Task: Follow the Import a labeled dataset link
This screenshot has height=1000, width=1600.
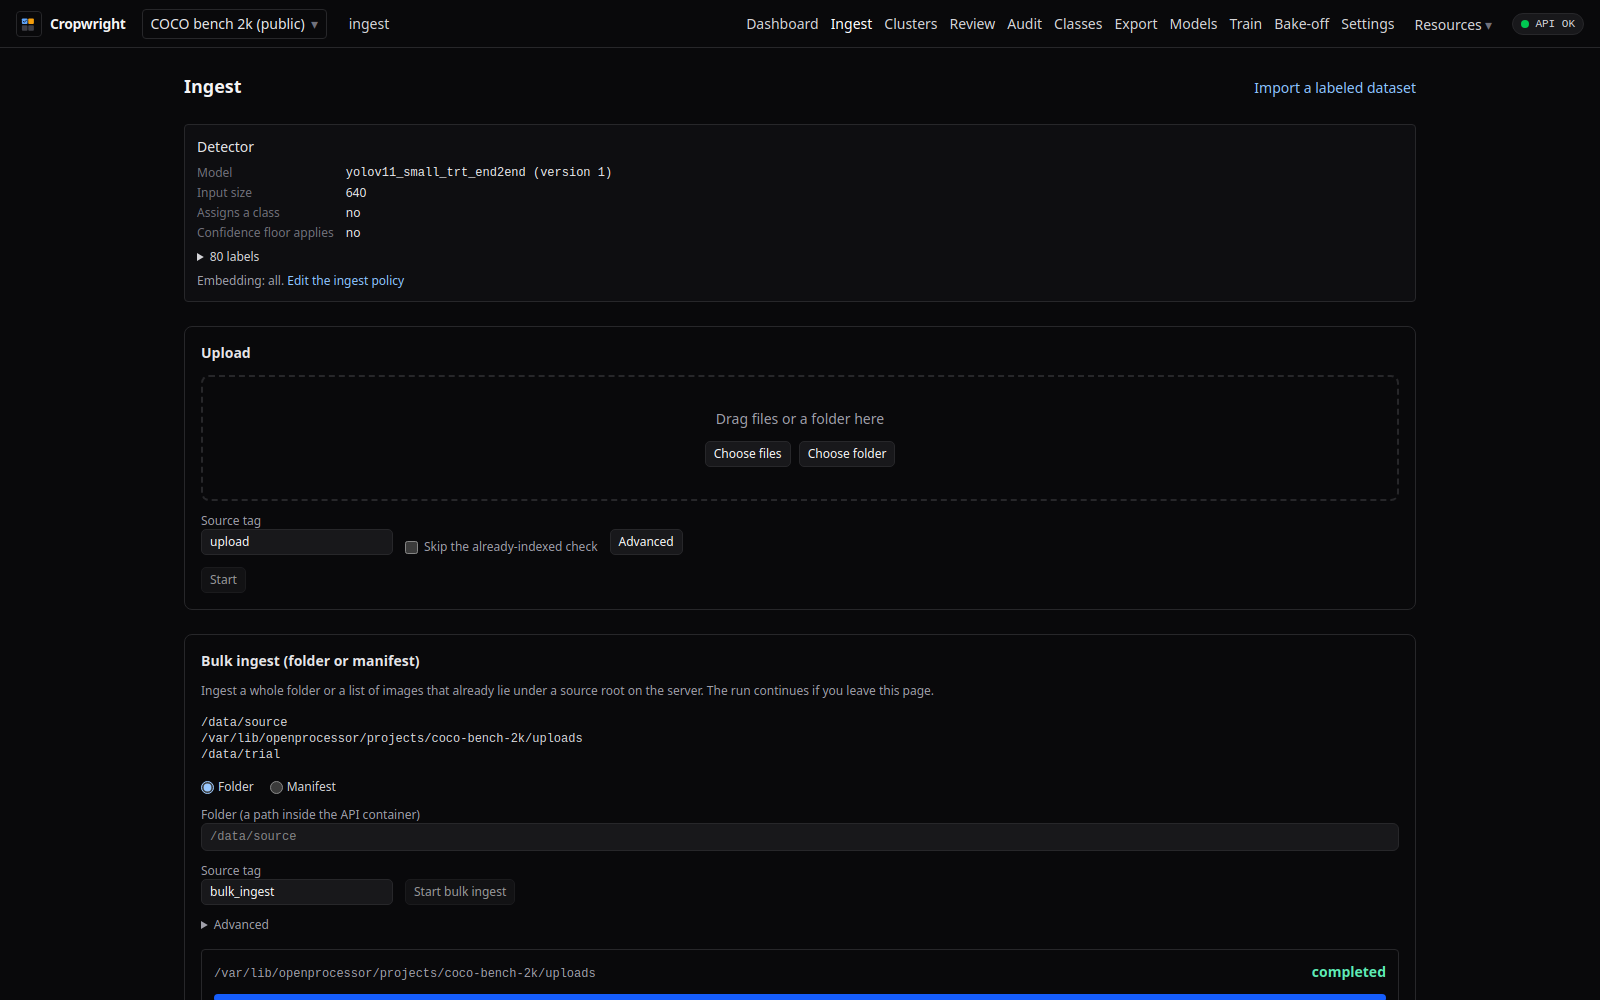Action: tap(1334, 88)
